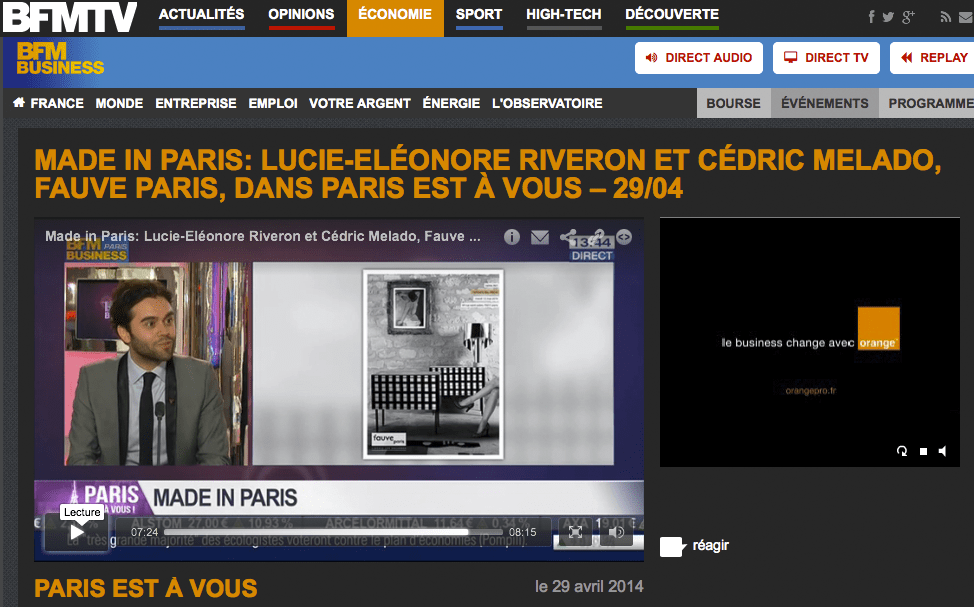Click the DIRECT TV button
Viewport: 974px width, 607px height.
point(826,58)
